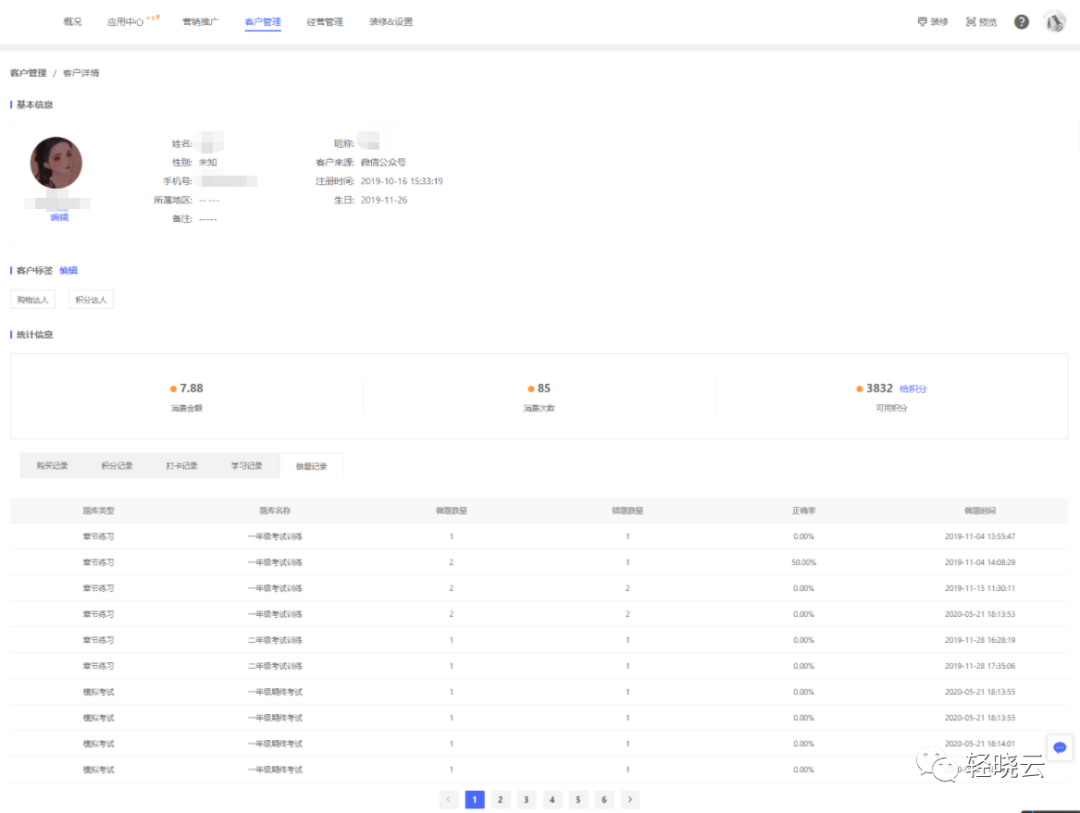The width and height of the screenshot is (1080, 813).
Task: Switch to the 购买记录 tab
Action: tap(52, 466)
